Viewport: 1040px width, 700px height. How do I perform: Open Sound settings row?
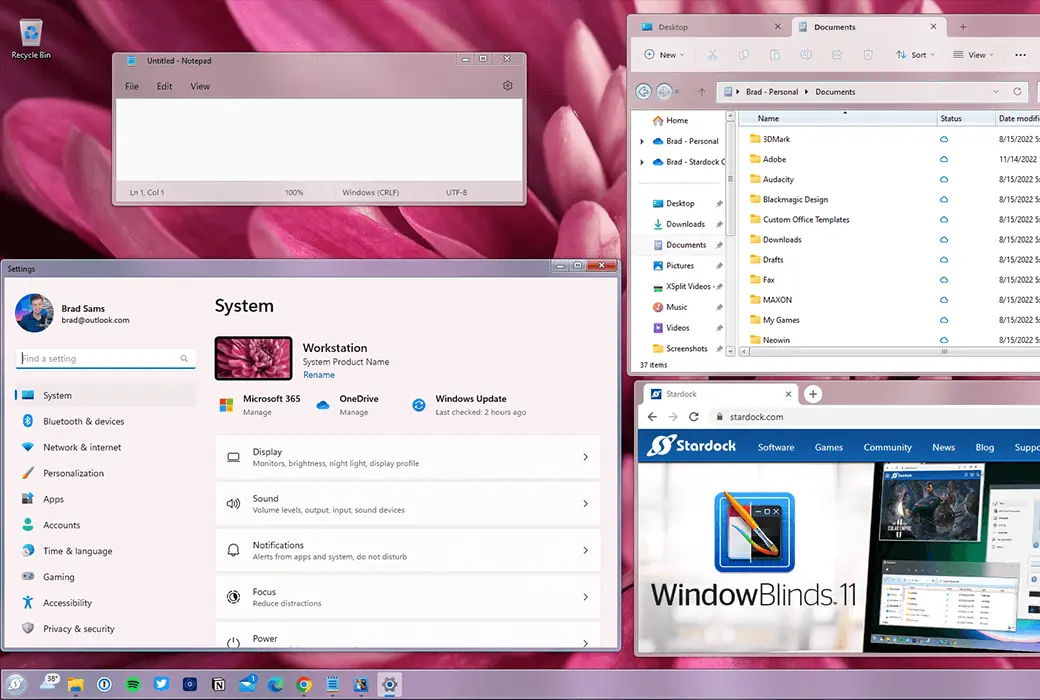click(408, 504)
